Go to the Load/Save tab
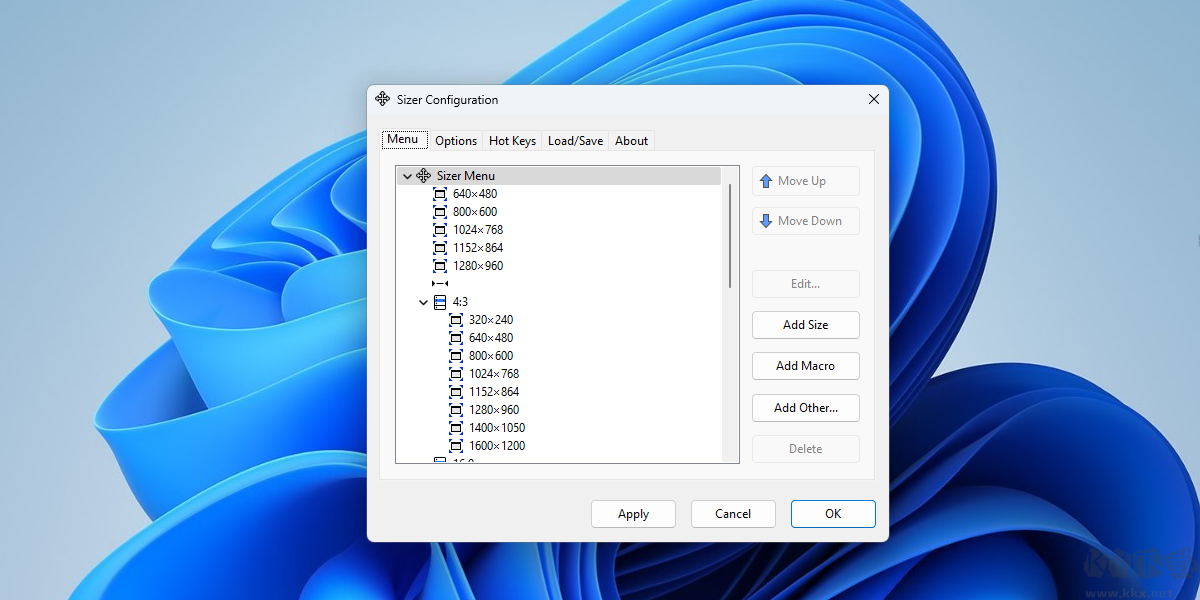Screen dimensions: 1200x600 click(575, 141)
